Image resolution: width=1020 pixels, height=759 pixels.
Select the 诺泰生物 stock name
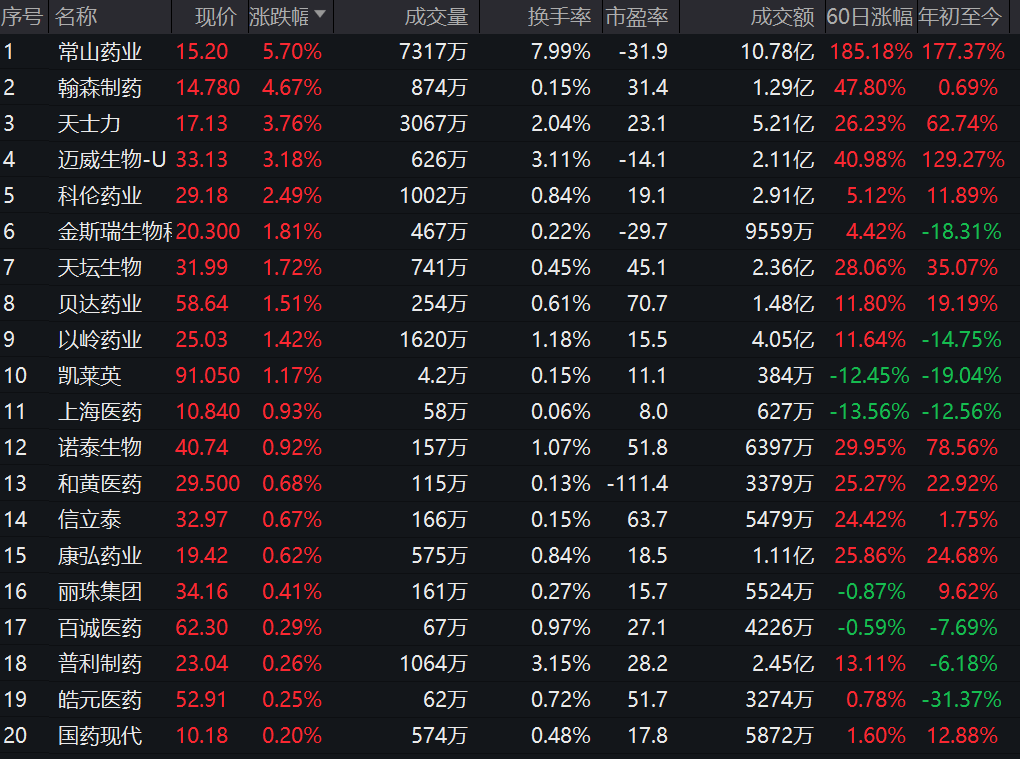coord(100,447)
